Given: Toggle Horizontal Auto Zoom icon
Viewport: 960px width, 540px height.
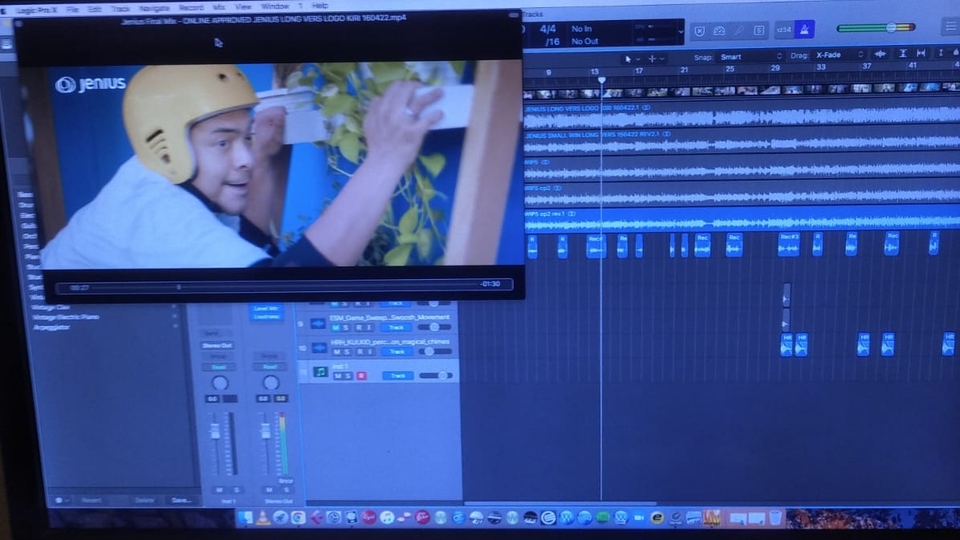Looking at the screenshot, I should click(x=921, y=54).
